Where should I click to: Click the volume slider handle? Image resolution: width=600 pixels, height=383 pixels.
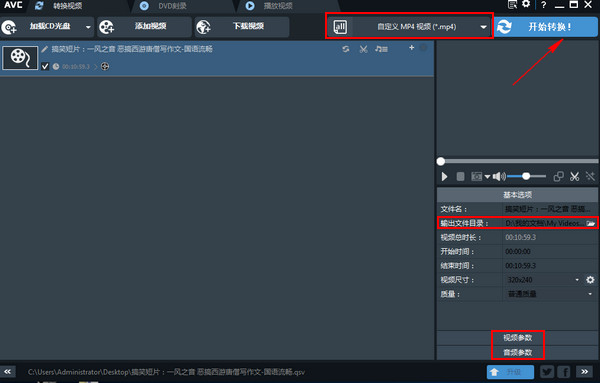pos(526,176)
